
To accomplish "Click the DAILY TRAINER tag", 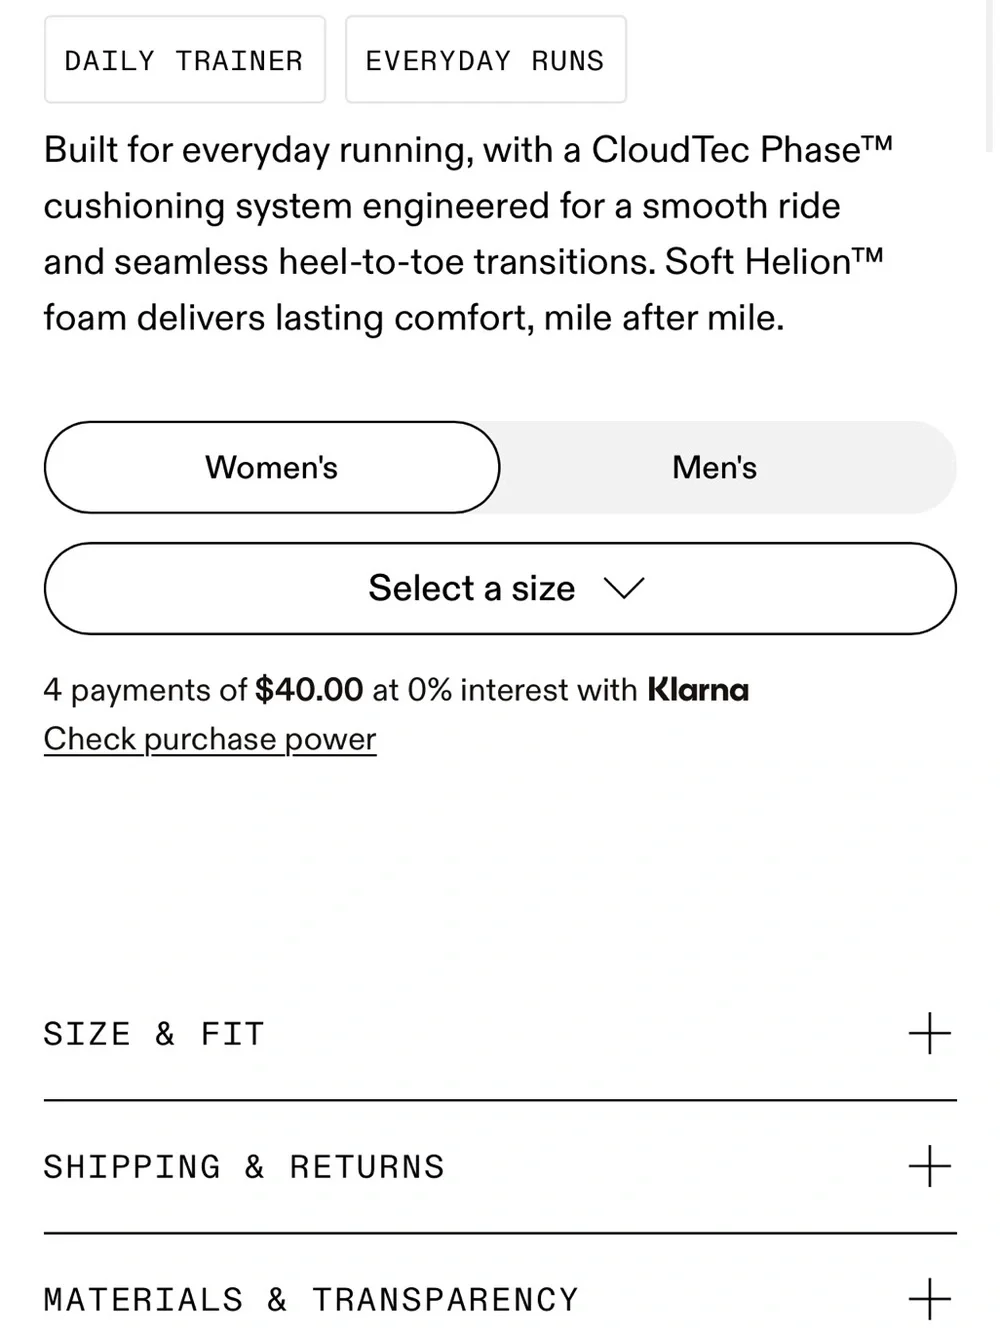I will [185, 60].
